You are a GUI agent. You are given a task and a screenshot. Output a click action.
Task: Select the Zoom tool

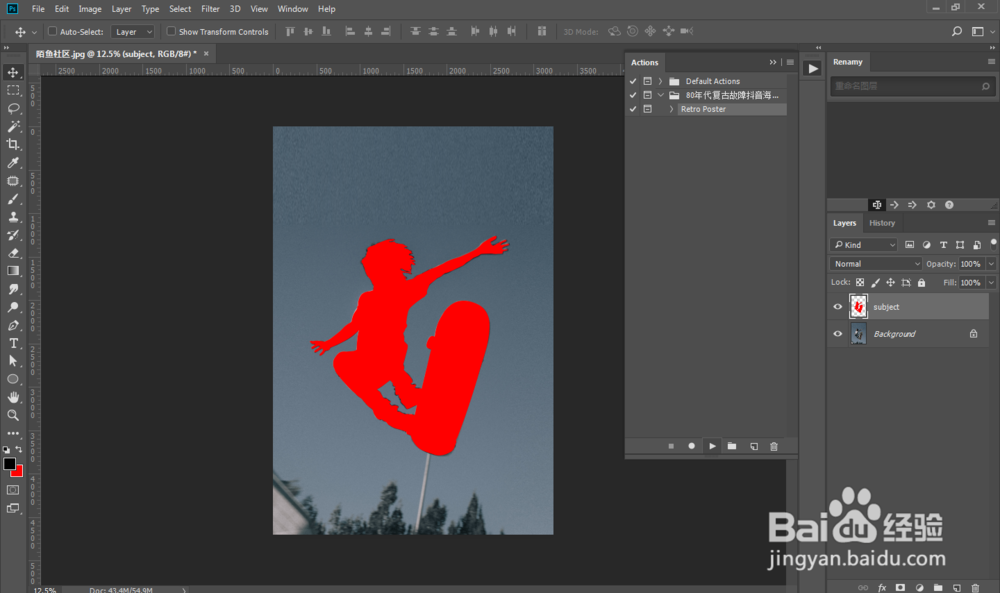point(13,415)
